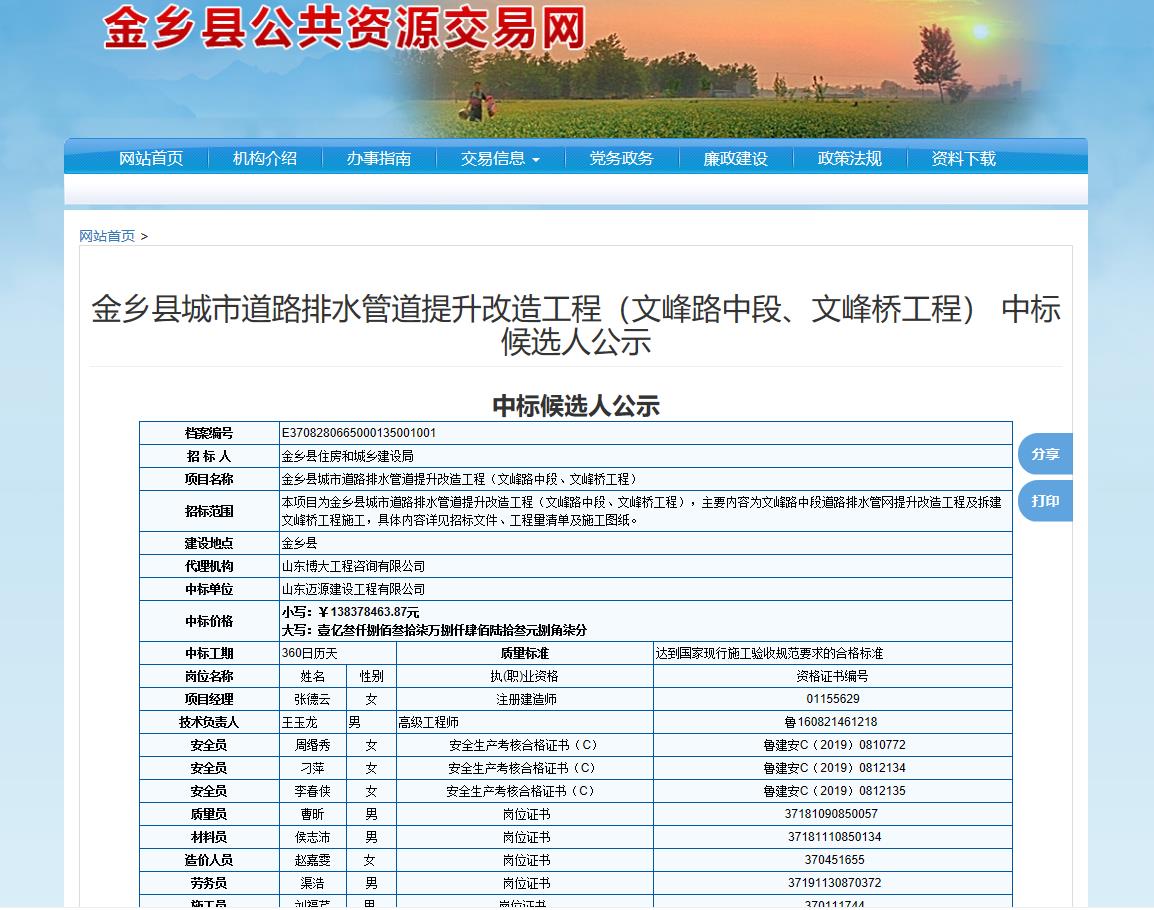Select certificate 鲁建安C（2019）0812134
Screen dimensions: 1154x910
[834, 768]
